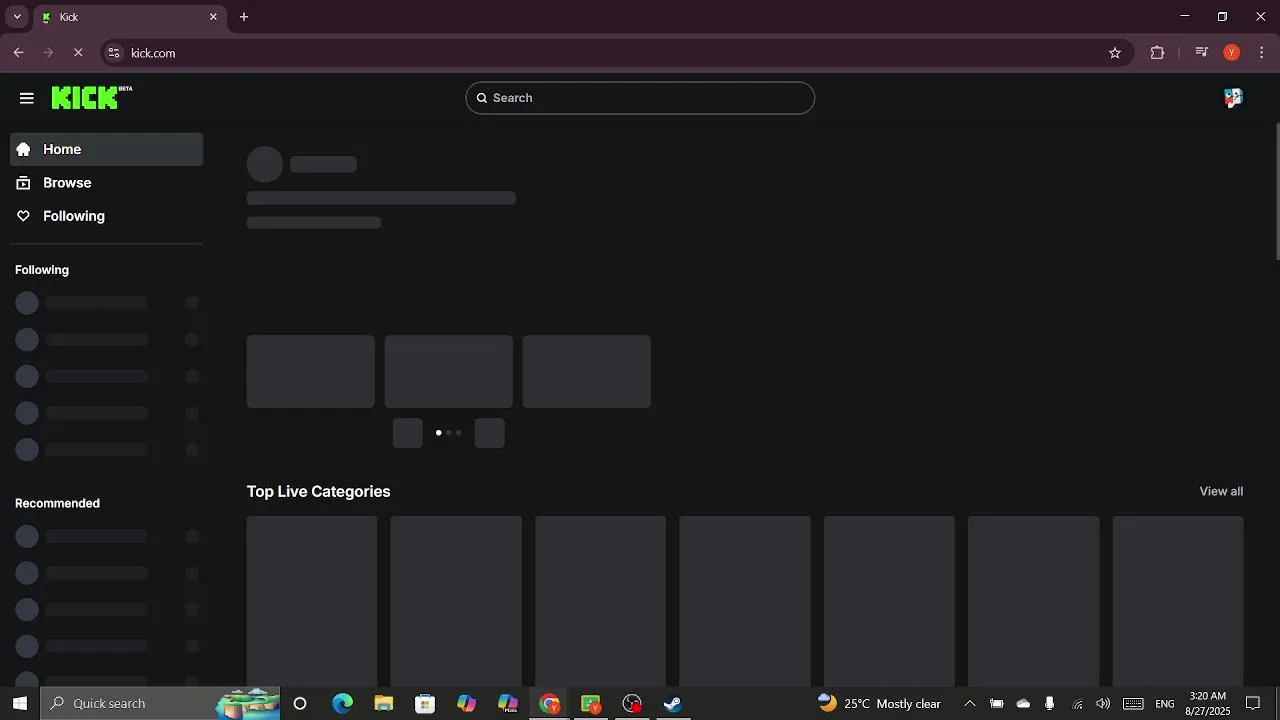The width and height of the screenshot is (1280, 720).
Task: Close the Kick browser tab
Action: click(213, 17)
